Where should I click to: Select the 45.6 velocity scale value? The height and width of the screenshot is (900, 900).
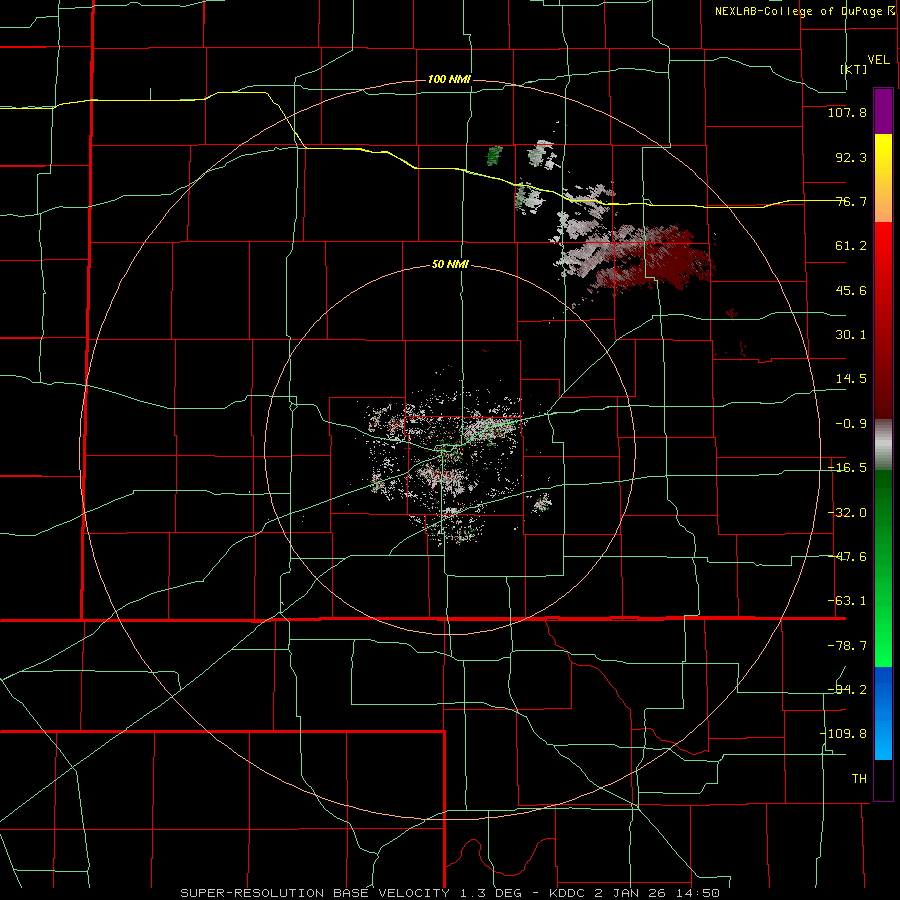(851, 290)
